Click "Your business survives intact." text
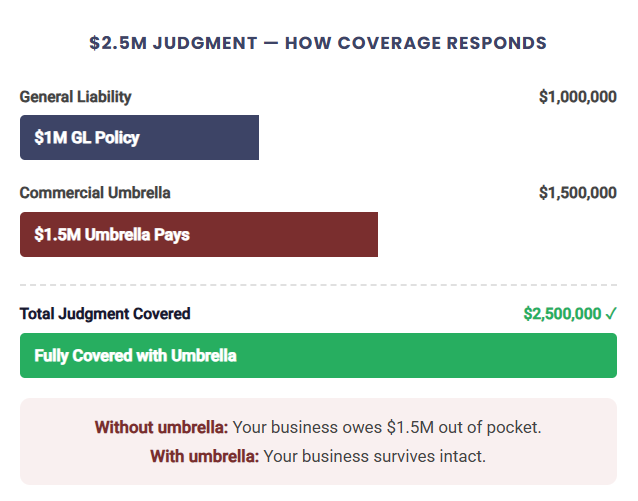Image resolution: width=638 pixels, height=501 pixels. [x=374, y=457]
